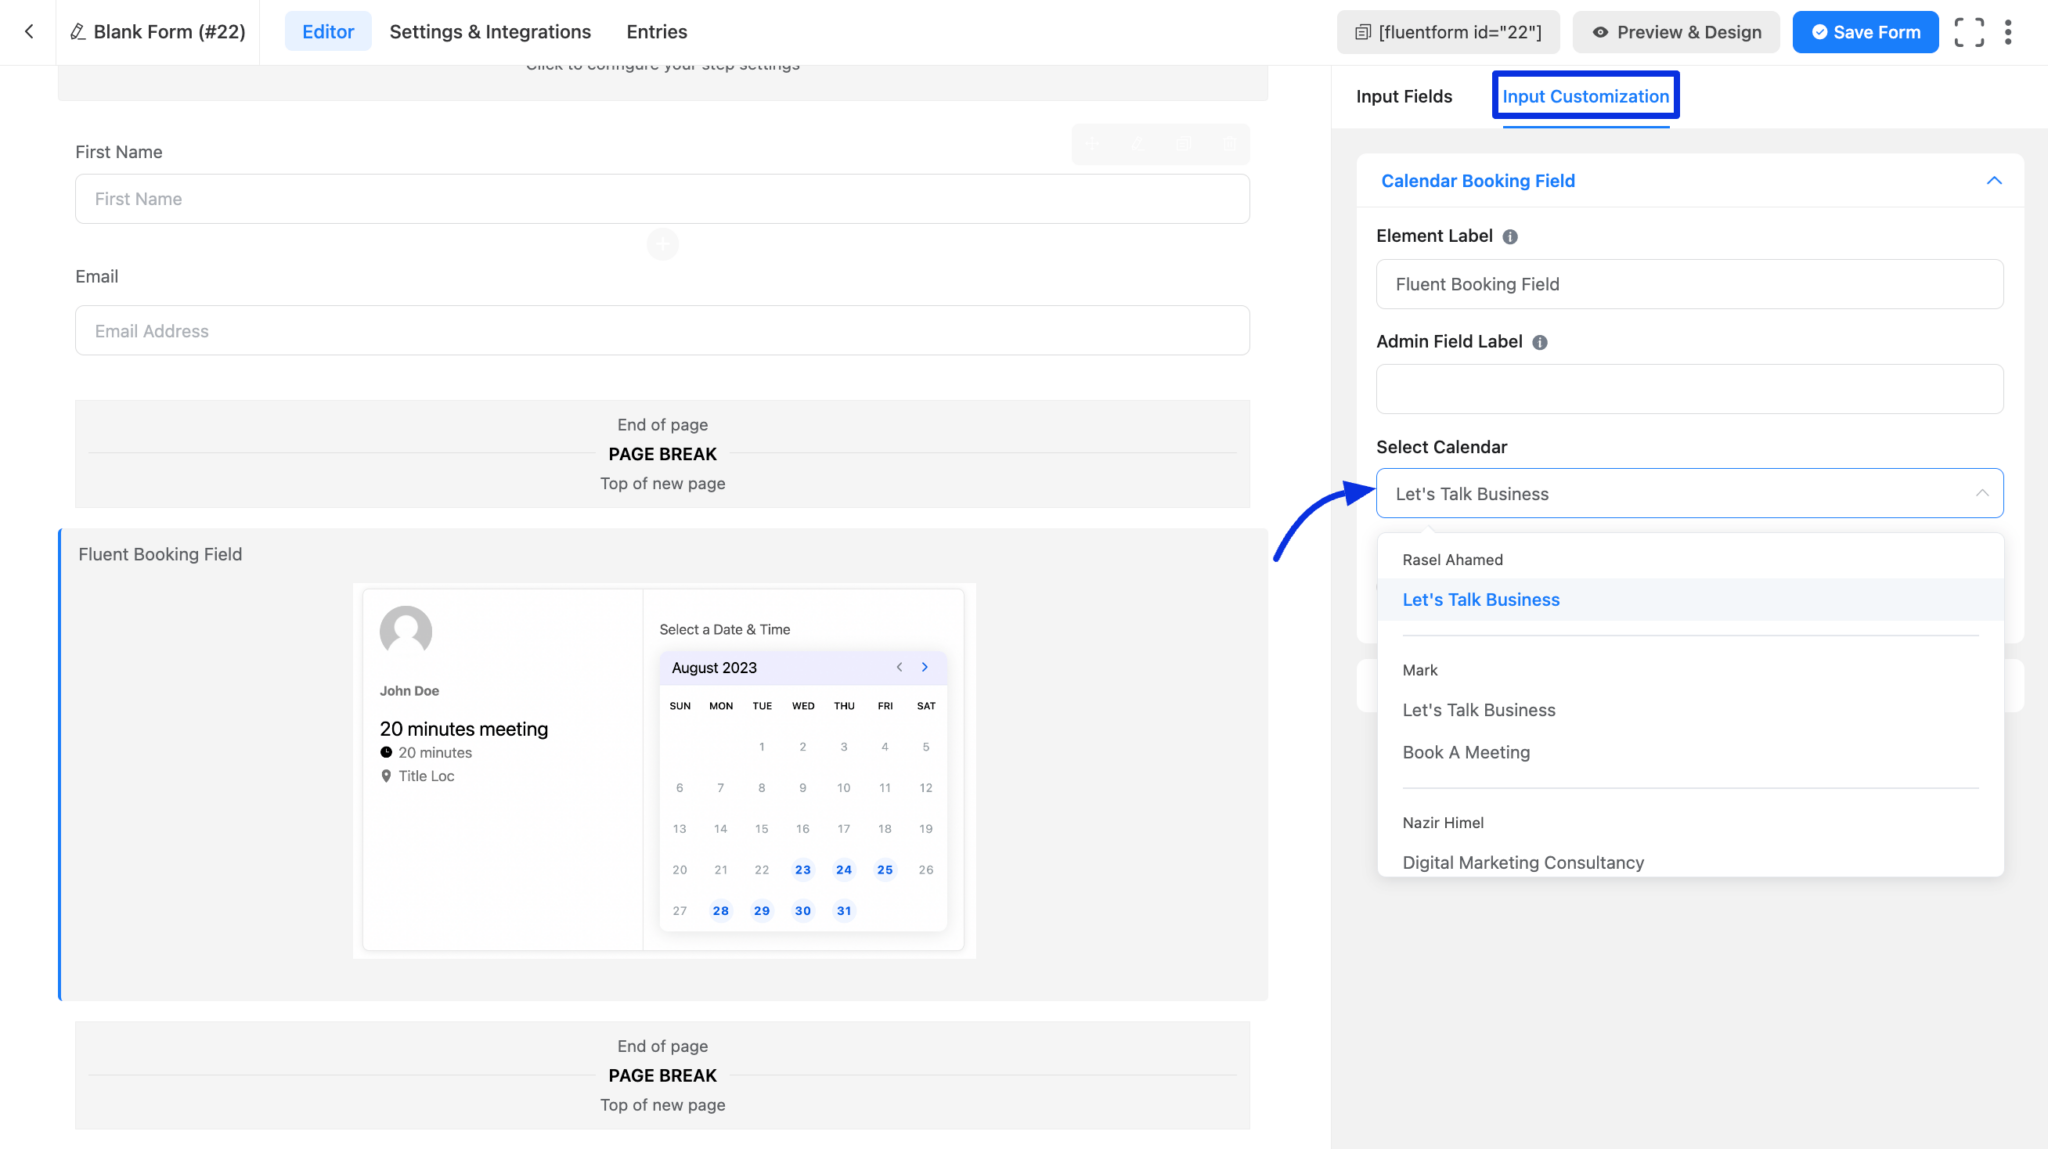Advance to next month in the calendar preview
The width and height of the screenshot is (2048, 1149).
click(x=924, y=667)
